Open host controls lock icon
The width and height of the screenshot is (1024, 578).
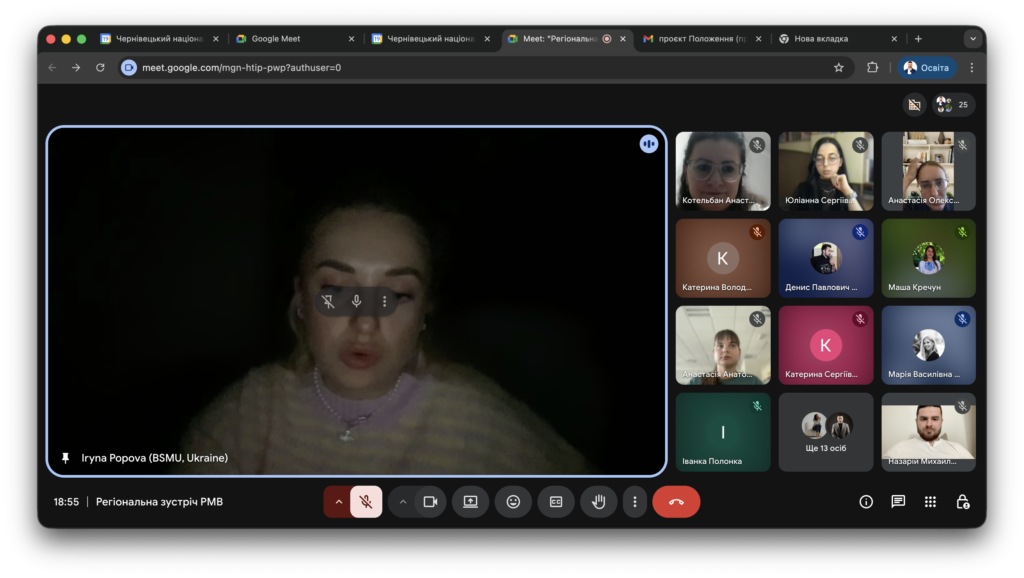tap(962, 502)
